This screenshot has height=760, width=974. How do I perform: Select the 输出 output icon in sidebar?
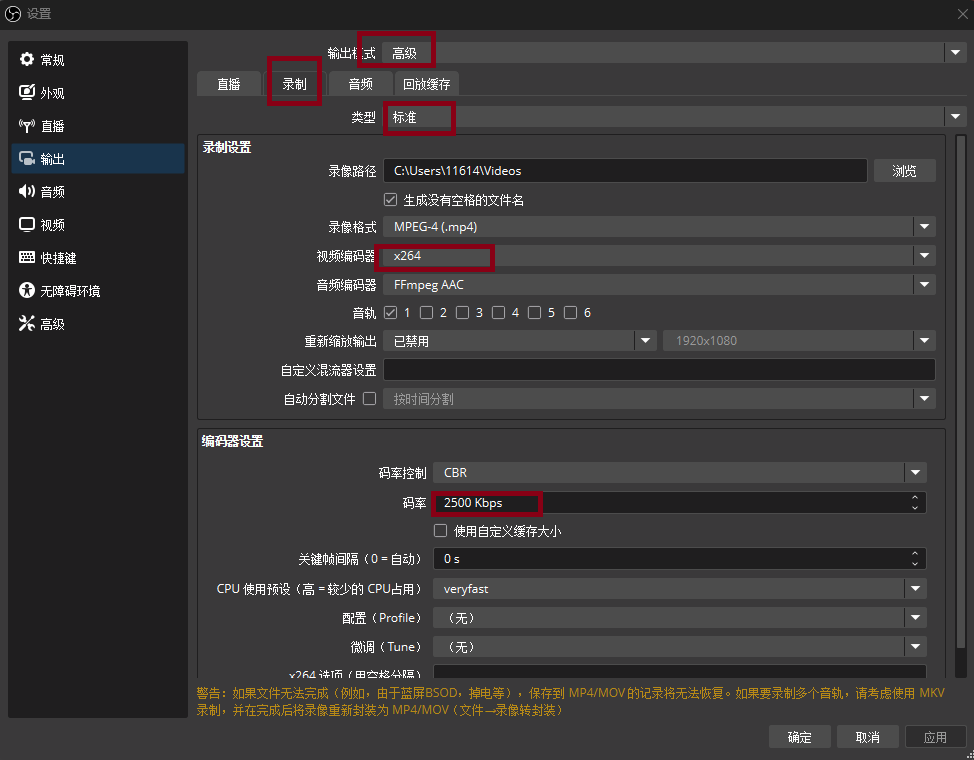(27, 159)
